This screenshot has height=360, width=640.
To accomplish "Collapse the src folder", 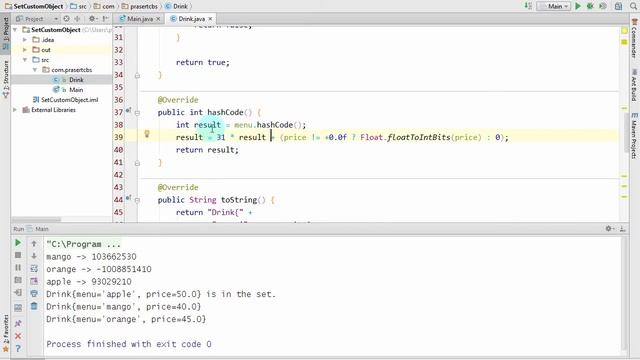I will (25, 60).
